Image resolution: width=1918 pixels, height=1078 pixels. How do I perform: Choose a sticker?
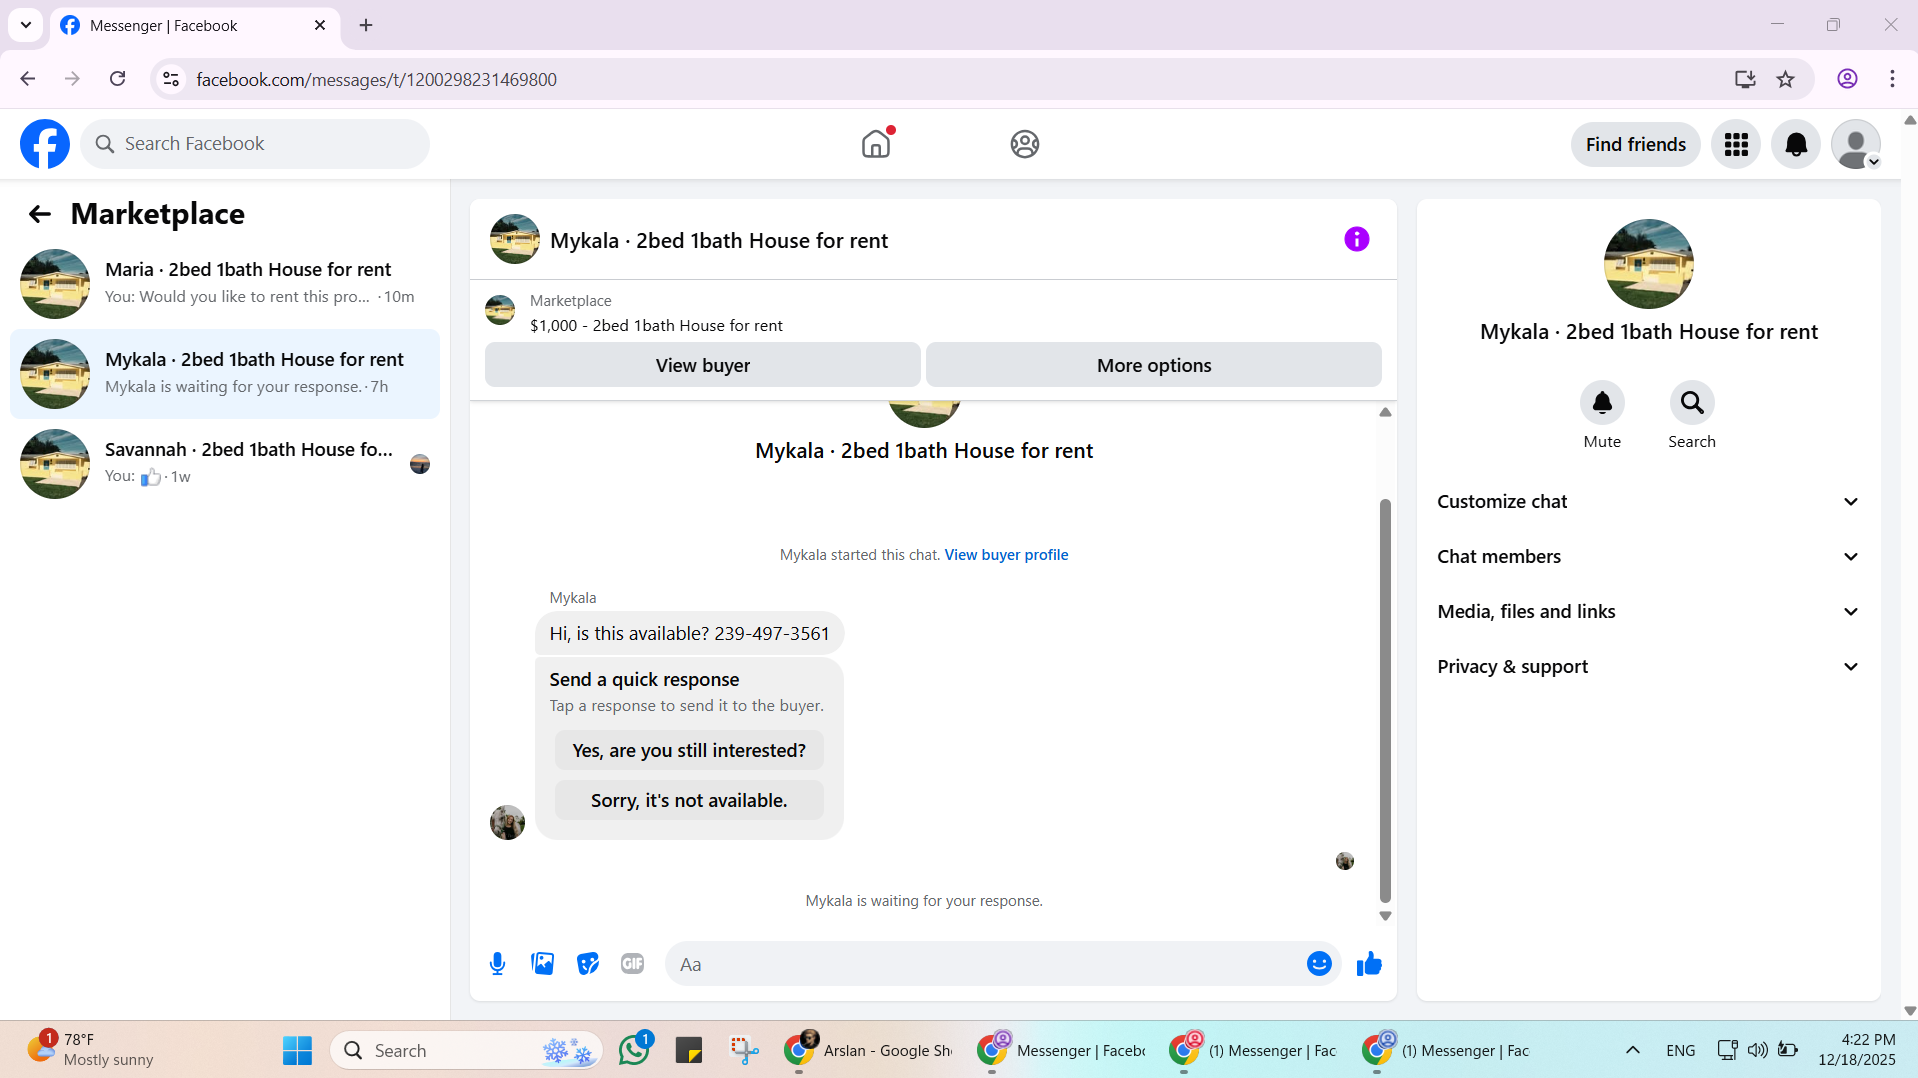tap(588, 964)
